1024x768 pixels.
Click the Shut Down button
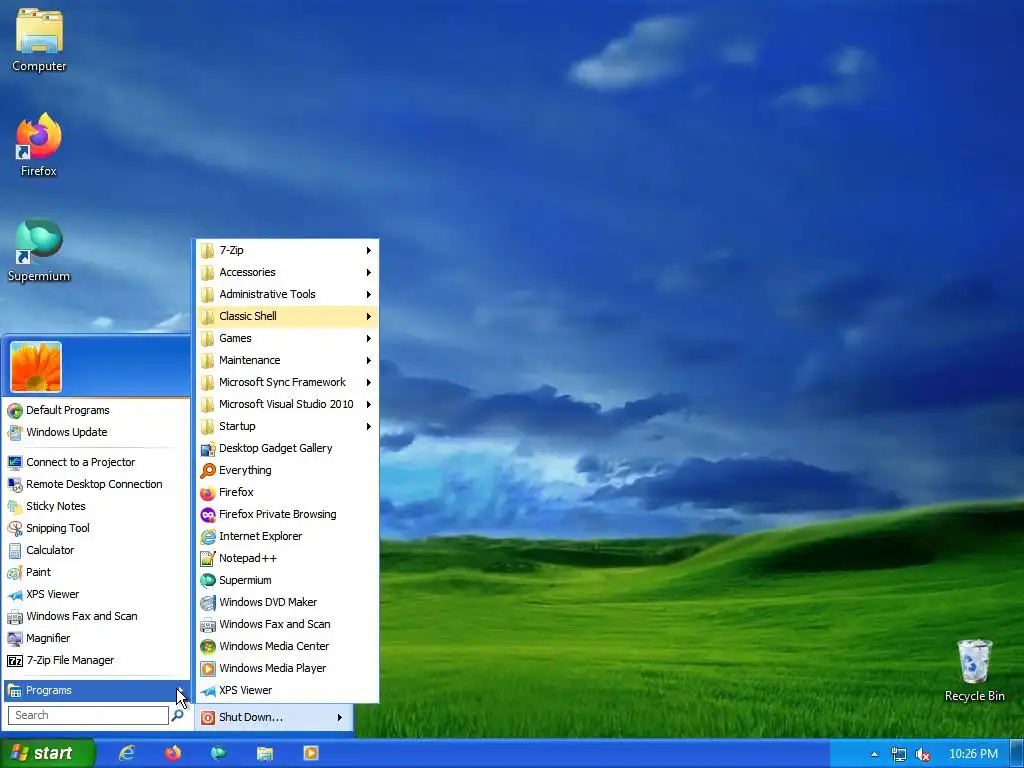261,717
